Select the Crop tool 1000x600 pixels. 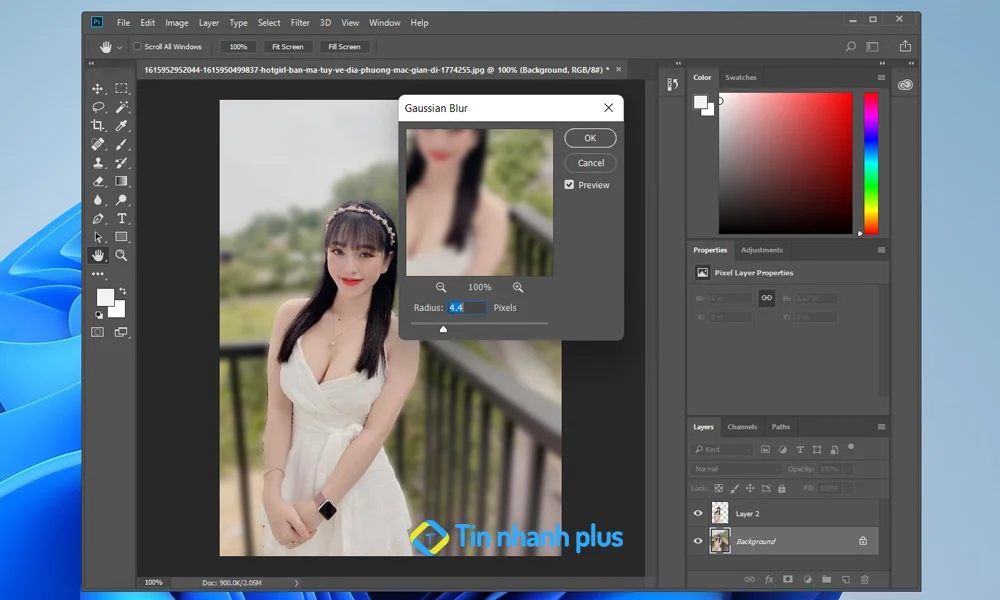[x=98, y=125]
